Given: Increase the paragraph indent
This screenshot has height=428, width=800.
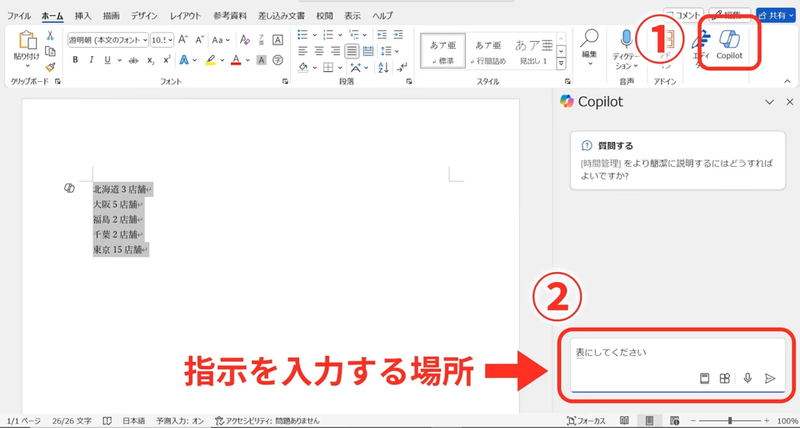Looking at the screenshot, I should [x=398, y=35].
